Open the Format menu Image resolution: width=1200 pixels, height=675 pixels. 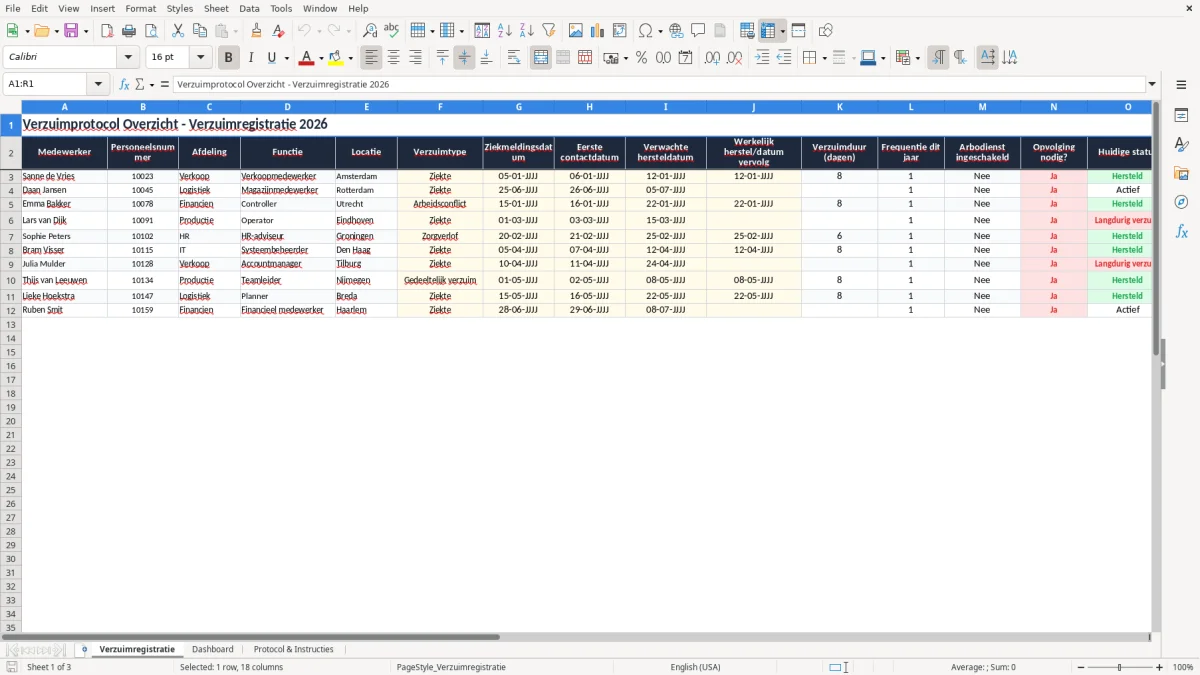(141, 8)
